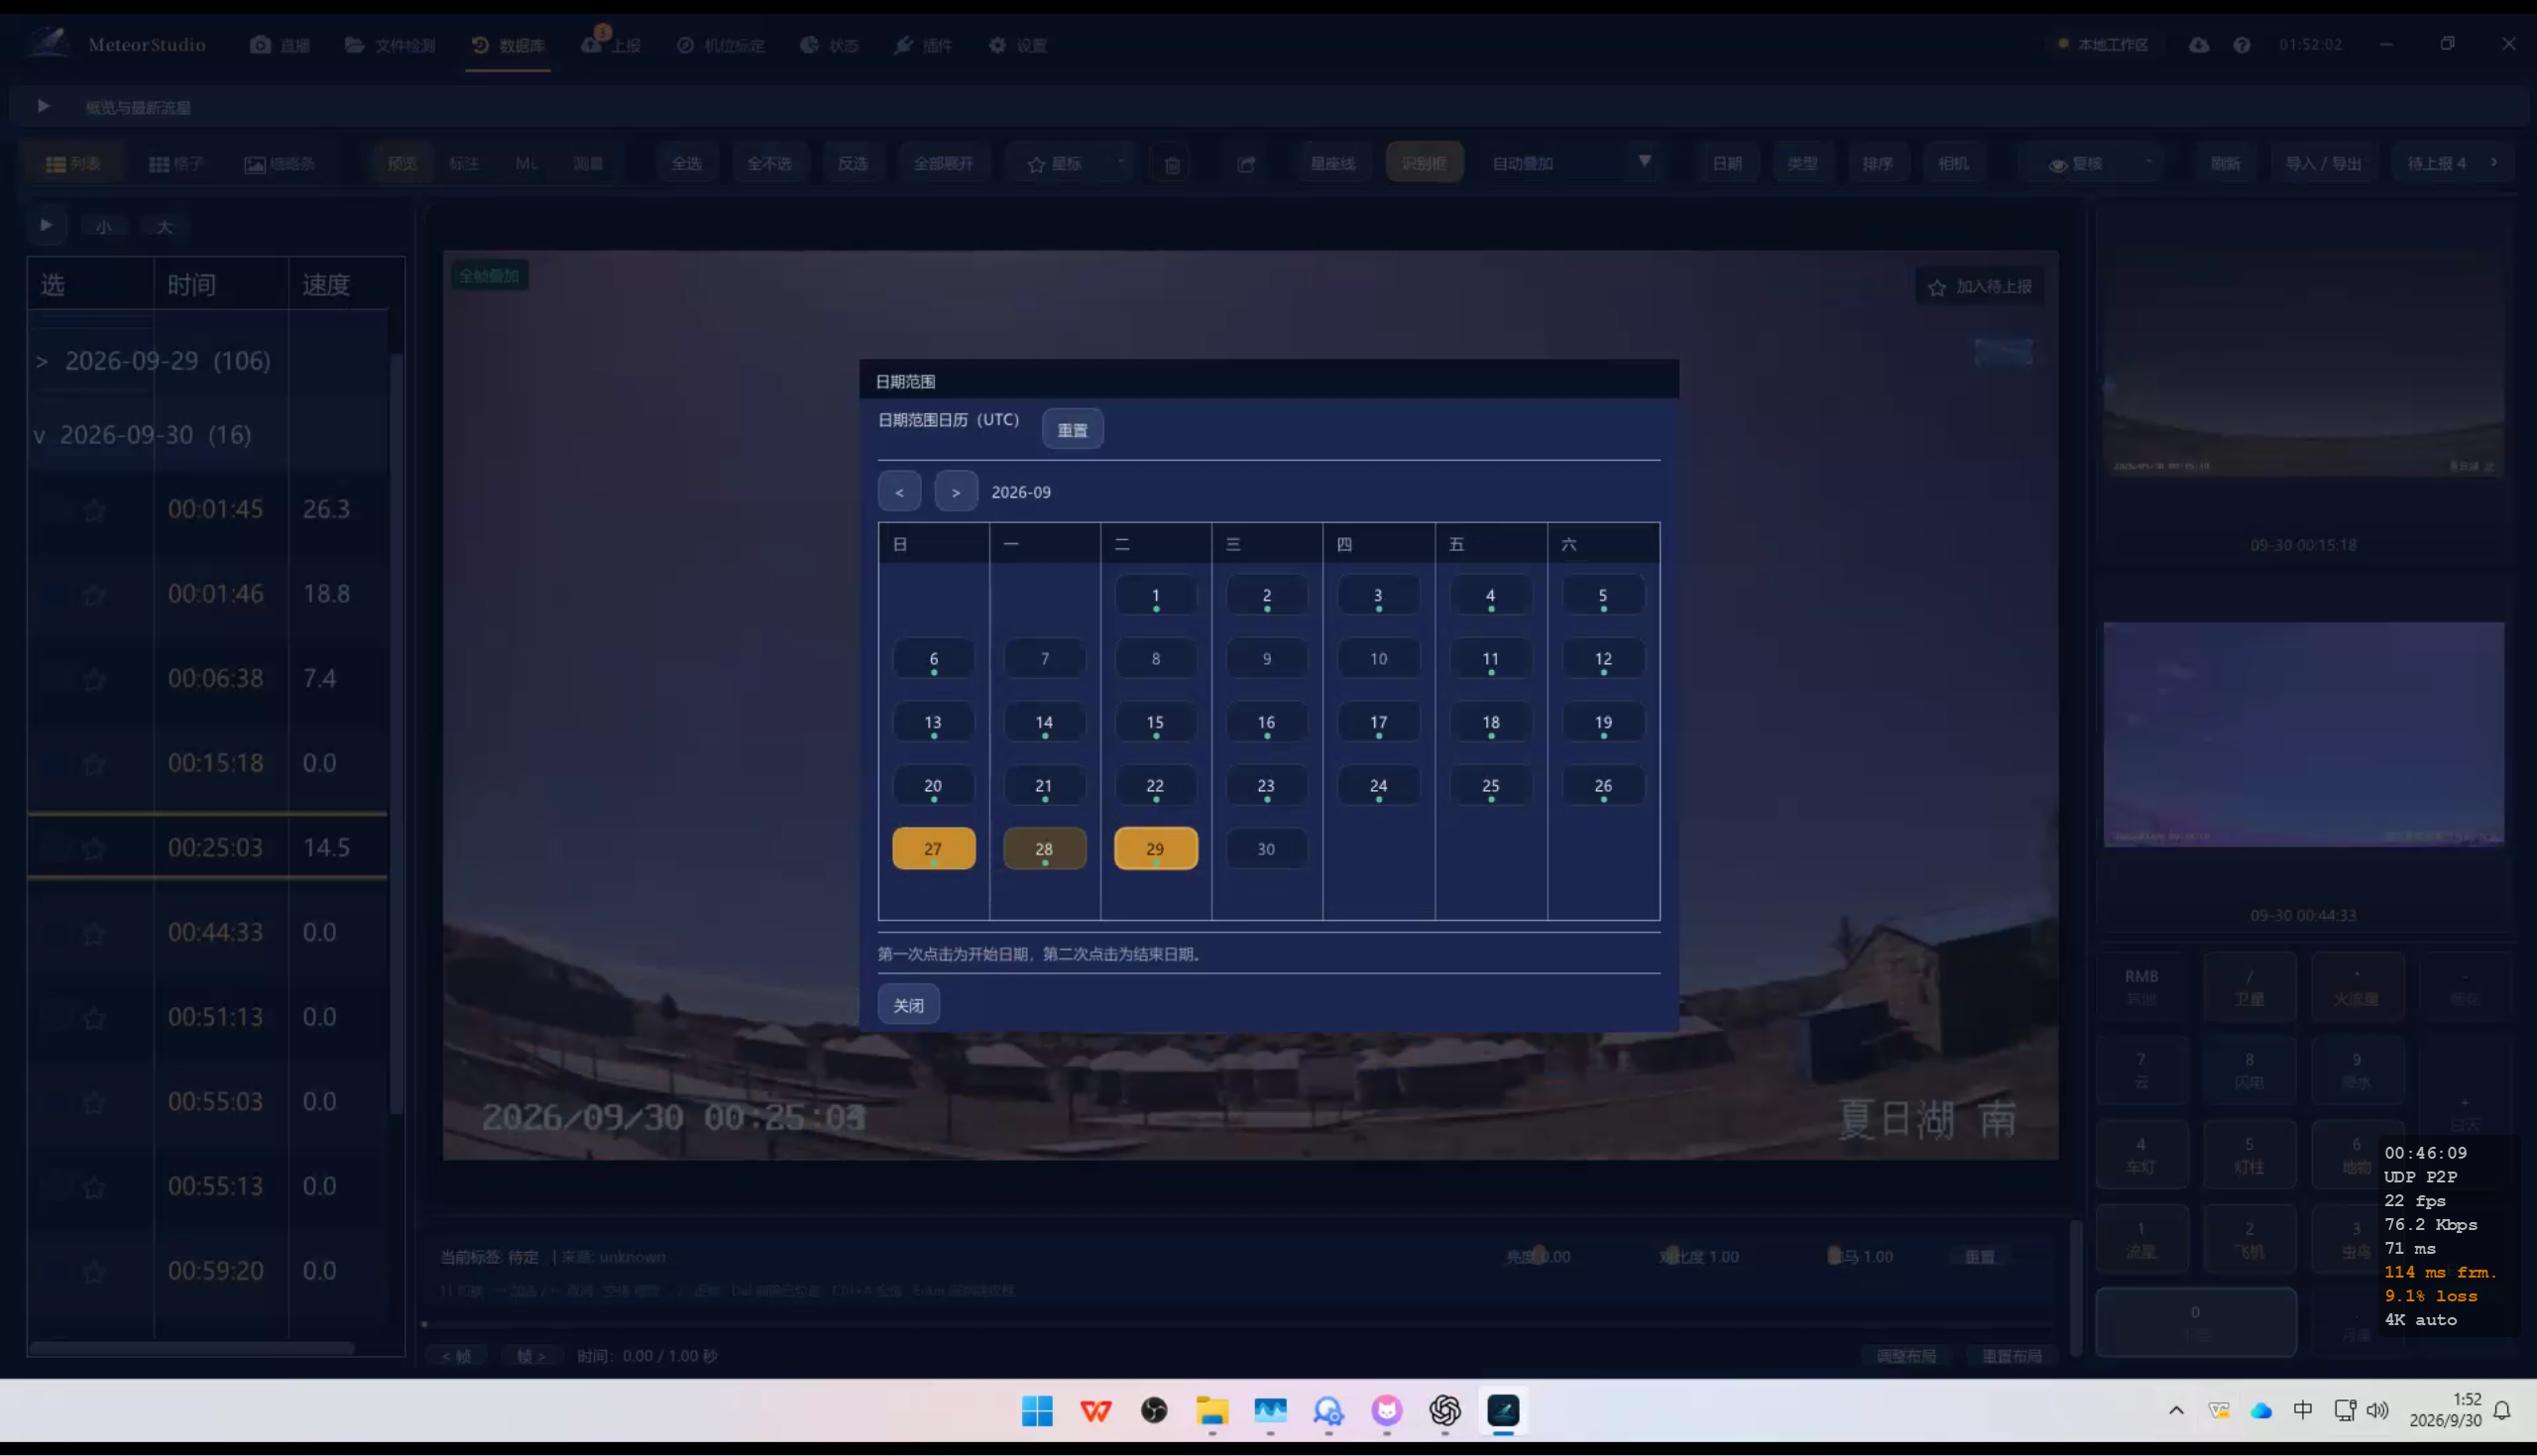Viewport: 2537px width, 1456px height.
Task: Open the 文件检测 tab
Action: coord(390,45)
